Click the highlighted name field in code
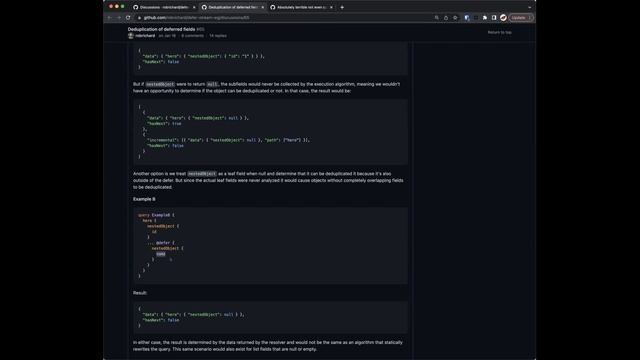640x360 pixels. pyautogui.click(x=161, y=254)
